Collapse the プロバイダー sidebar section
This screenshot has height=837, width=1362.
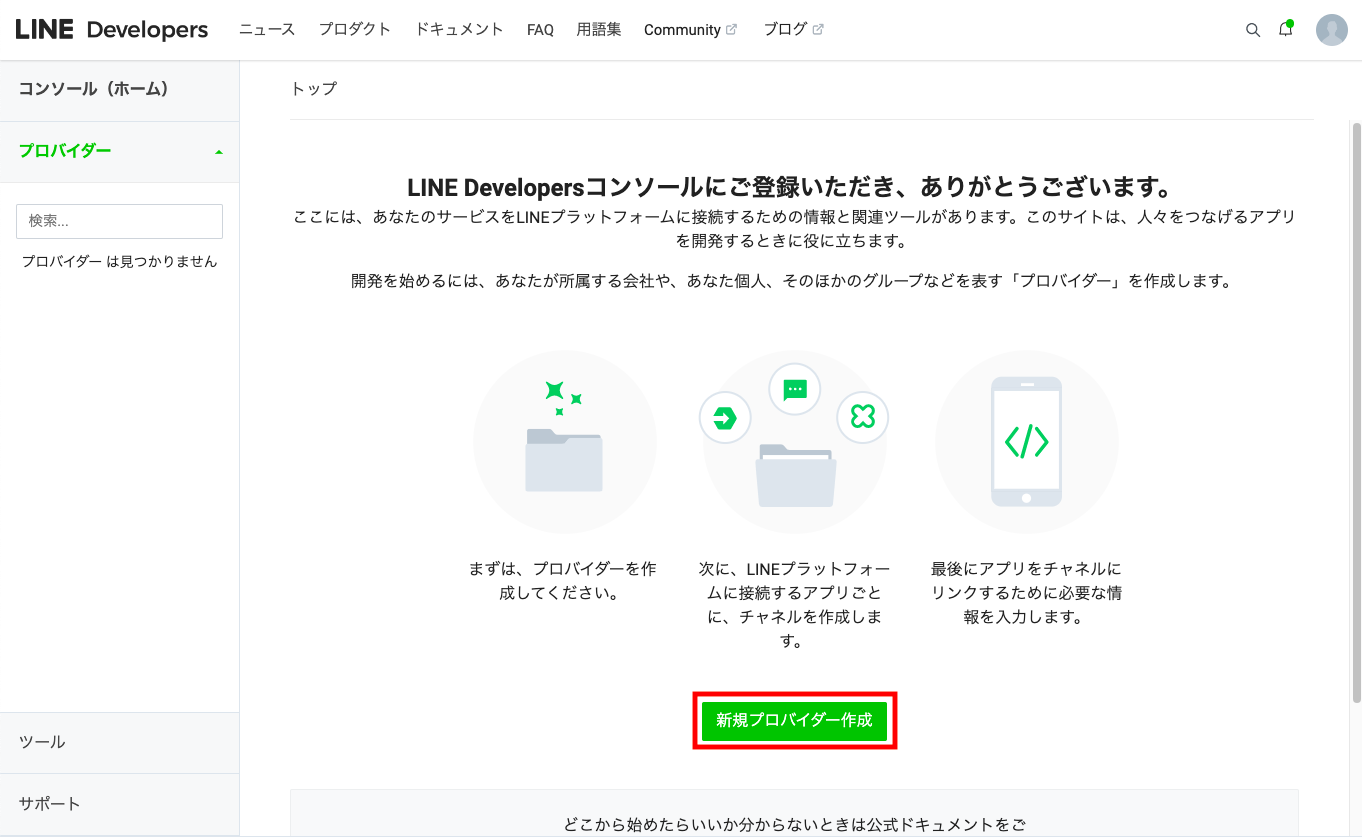pyautogui.click(x=218, y=152)
